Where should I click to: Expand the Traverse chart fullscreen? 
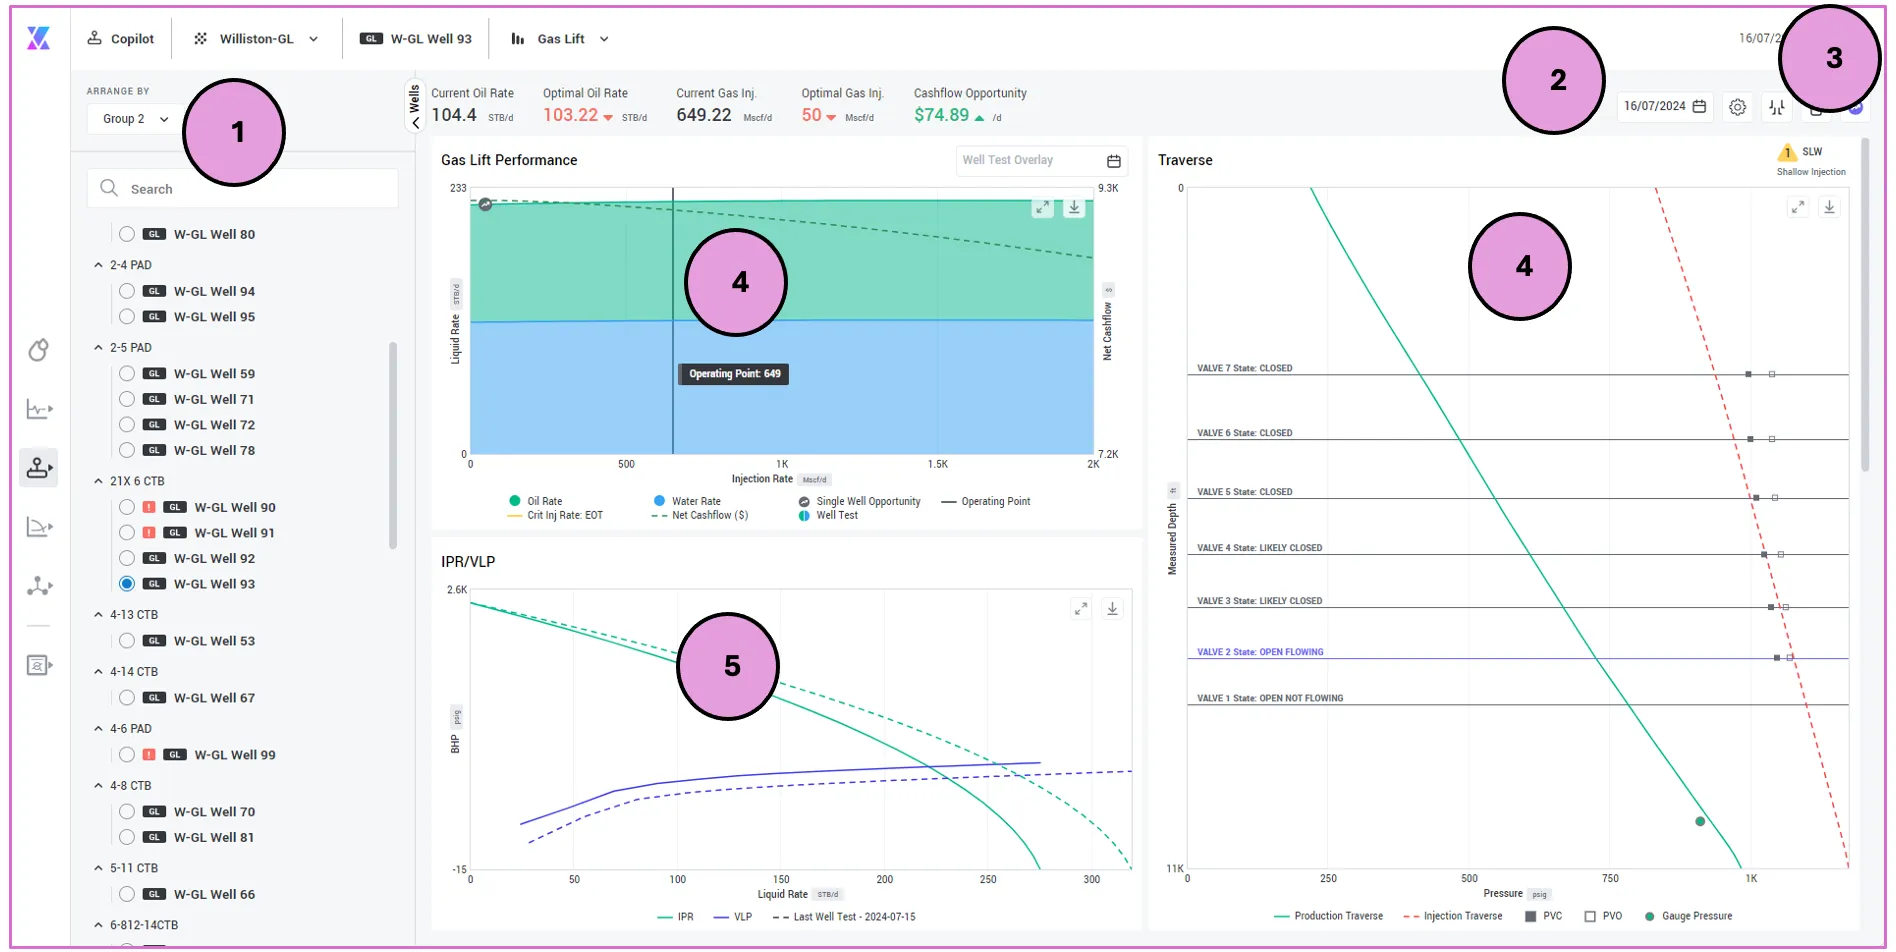point(1798,207)
